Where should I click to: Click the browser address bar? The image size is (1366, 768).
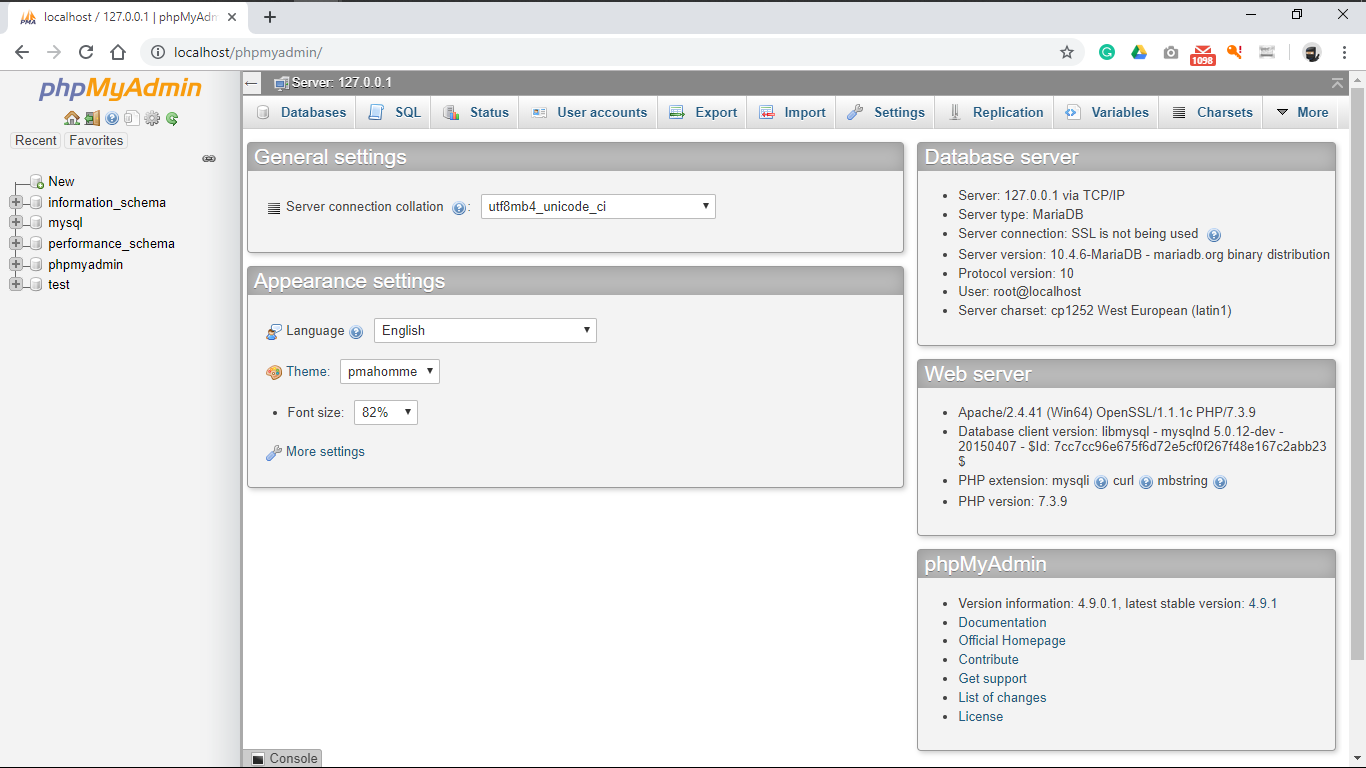click(x=600, y=52)
